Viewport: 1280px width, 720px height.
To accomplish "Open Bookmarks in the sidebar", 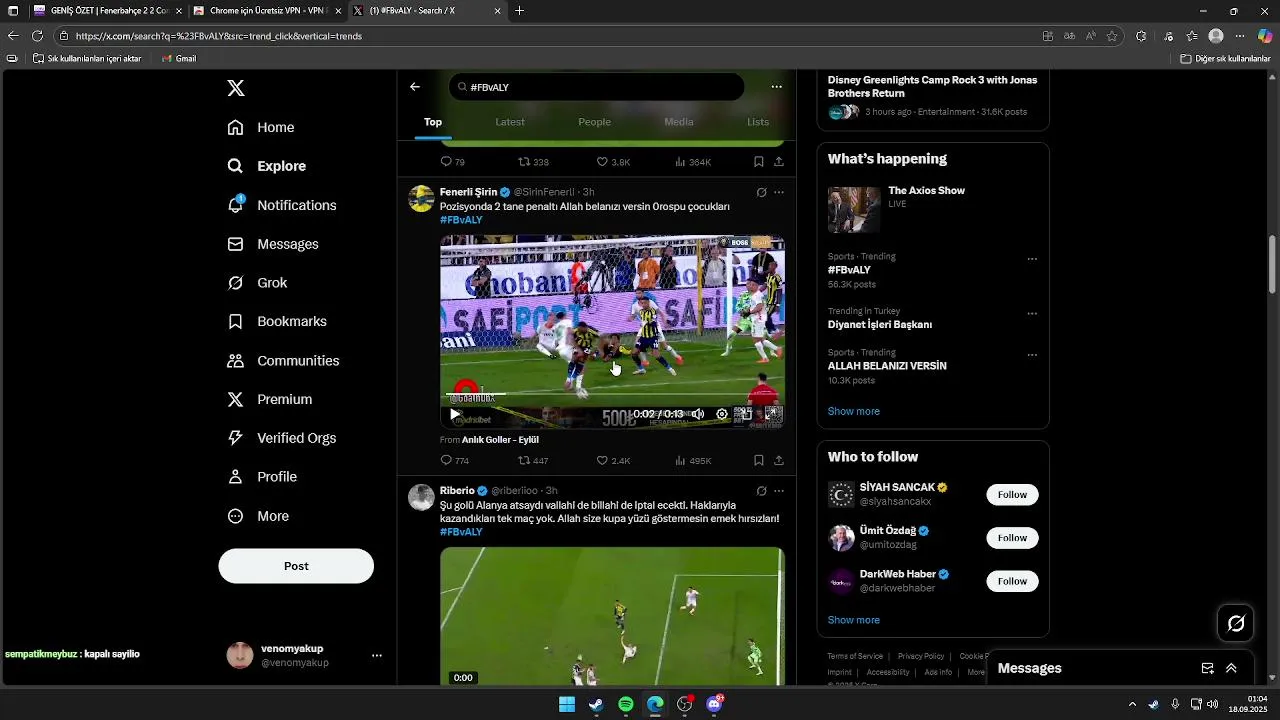I will (x=277, y=322).
